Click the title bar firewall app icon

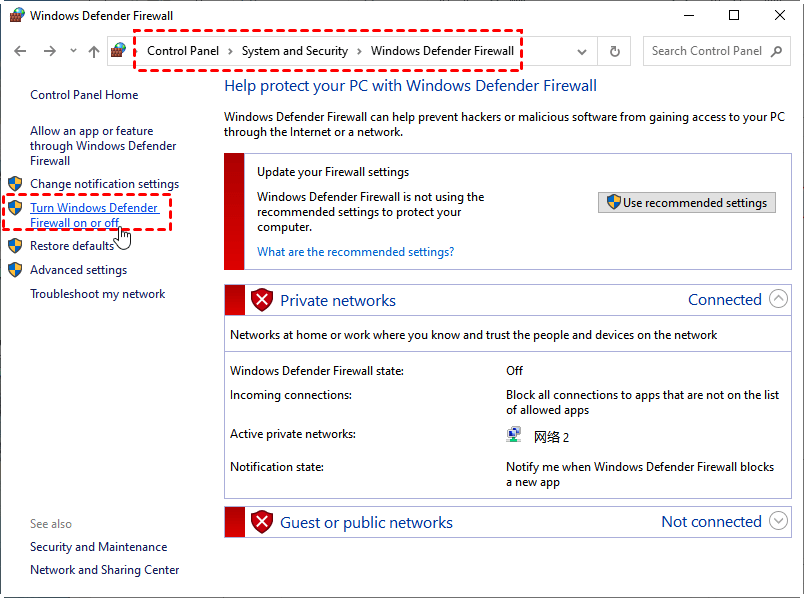click(17, 15)
